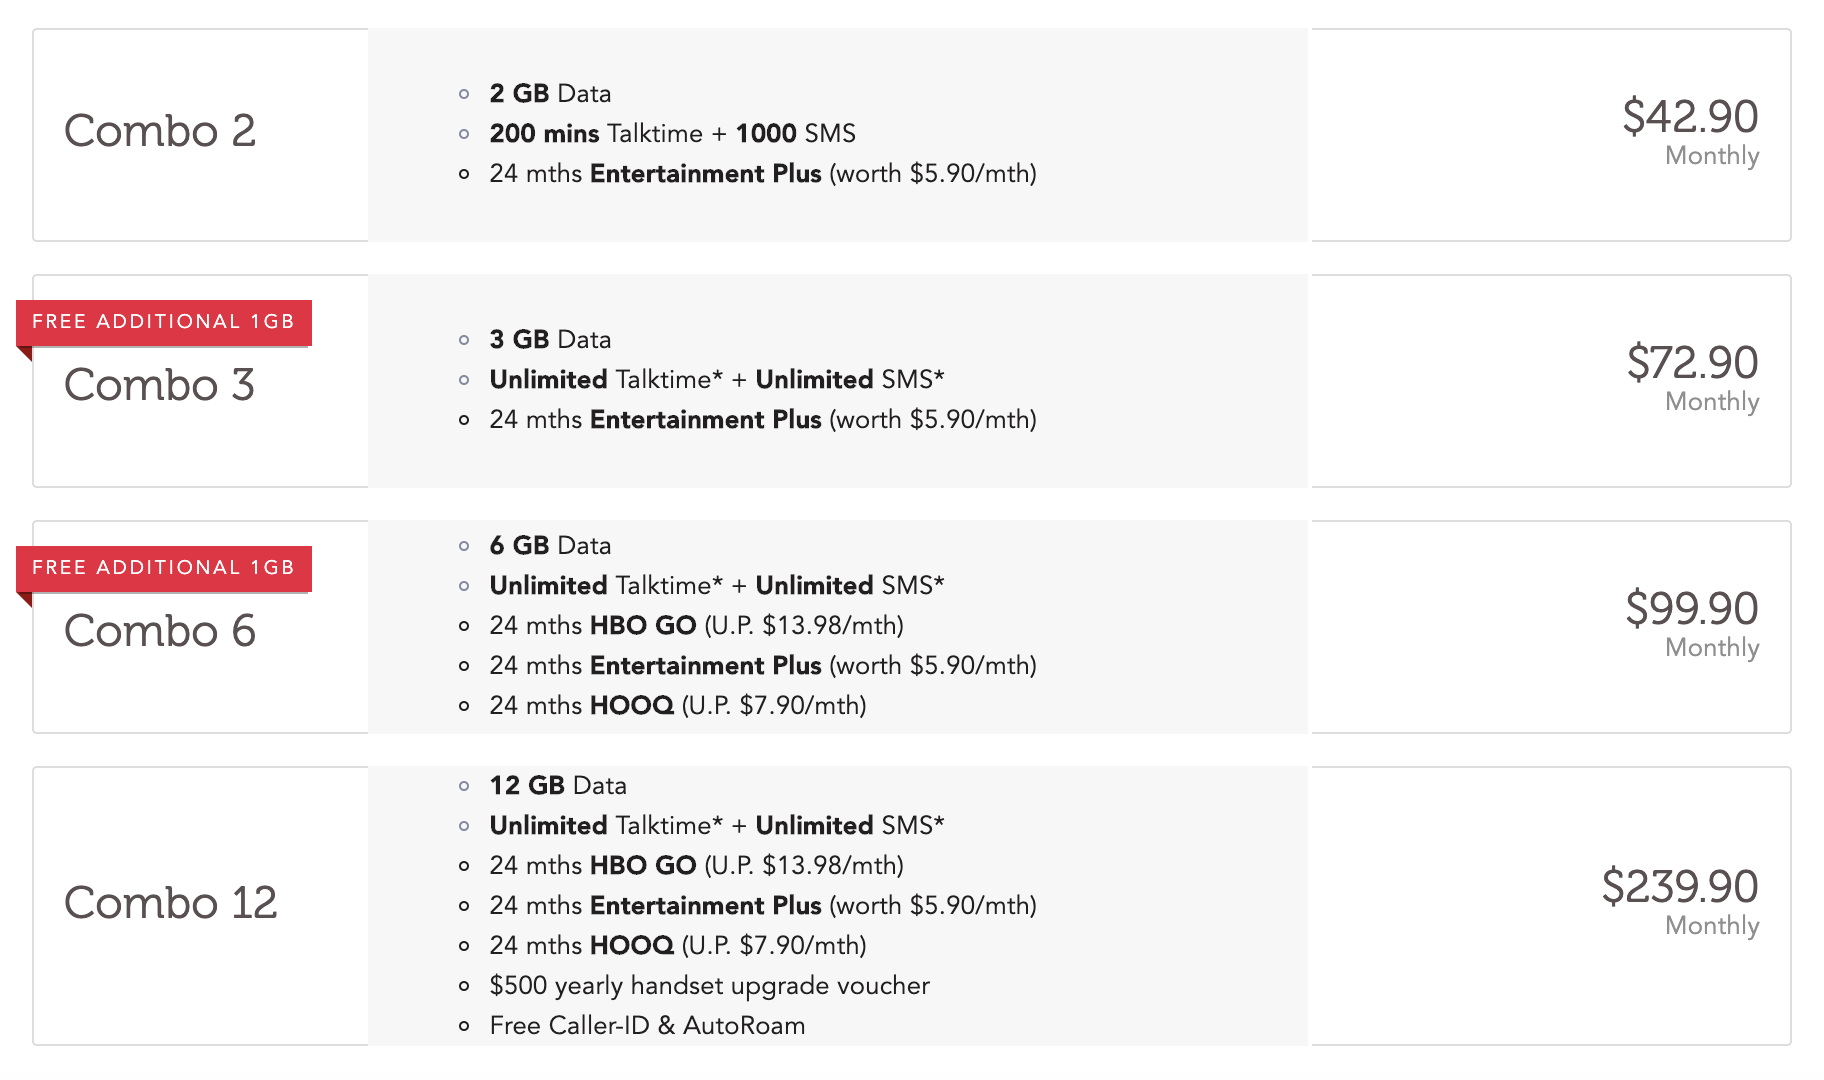The image size is (1824, 1080).
Task: Select the $500 yearly handset upgrade voucher
Action: (709, 986)
